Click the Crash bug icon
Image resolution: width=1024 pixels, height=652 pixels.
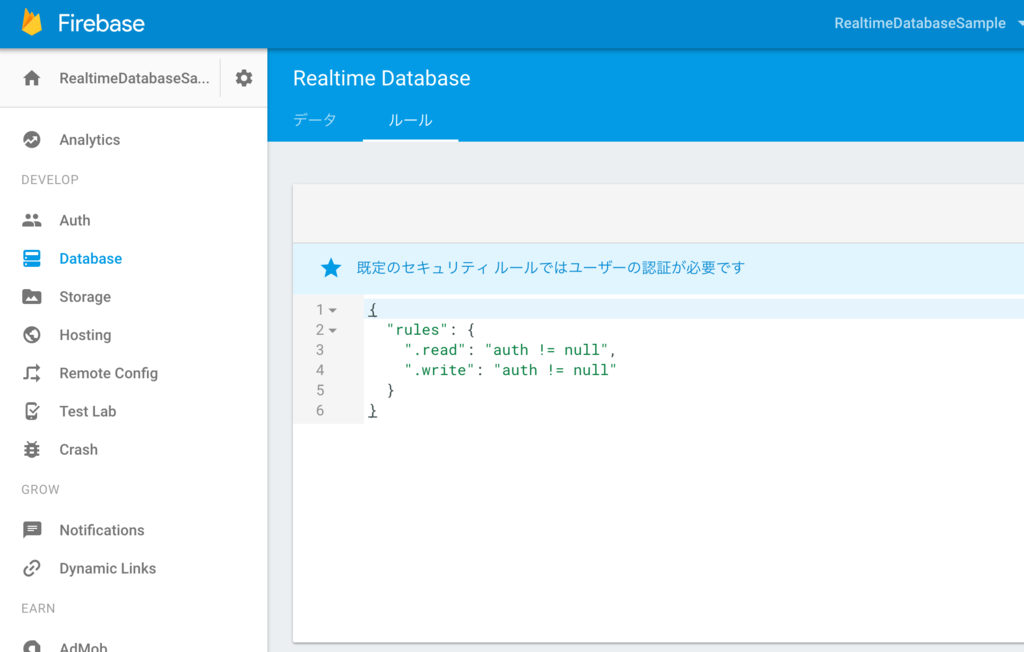tap(31, 449)
